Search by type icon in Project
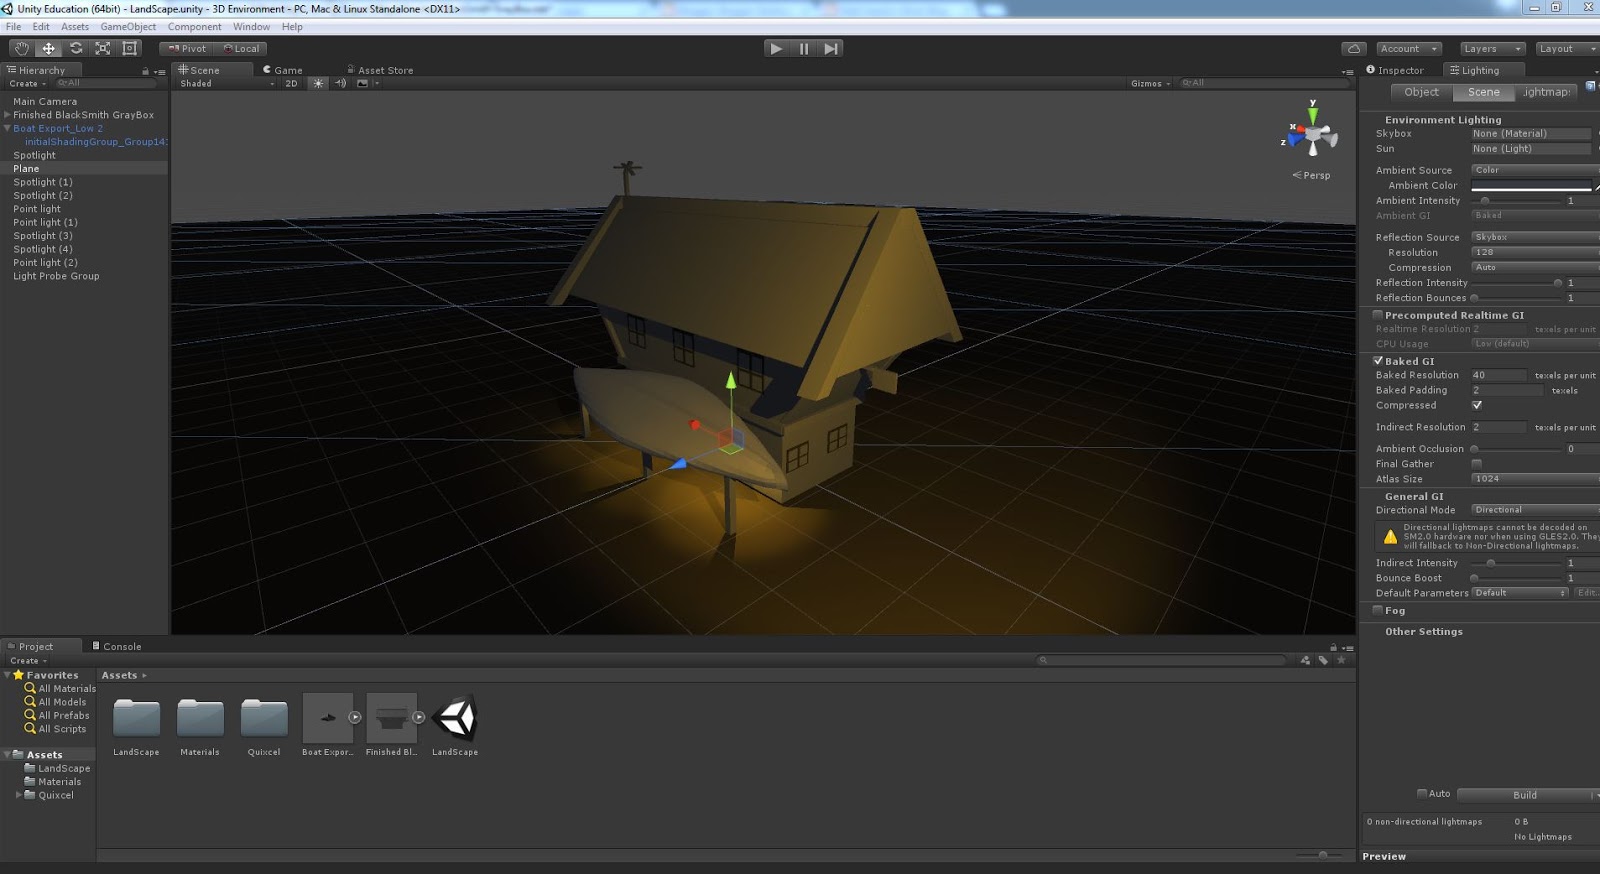1600x874 pixels. coord(1305,660)
